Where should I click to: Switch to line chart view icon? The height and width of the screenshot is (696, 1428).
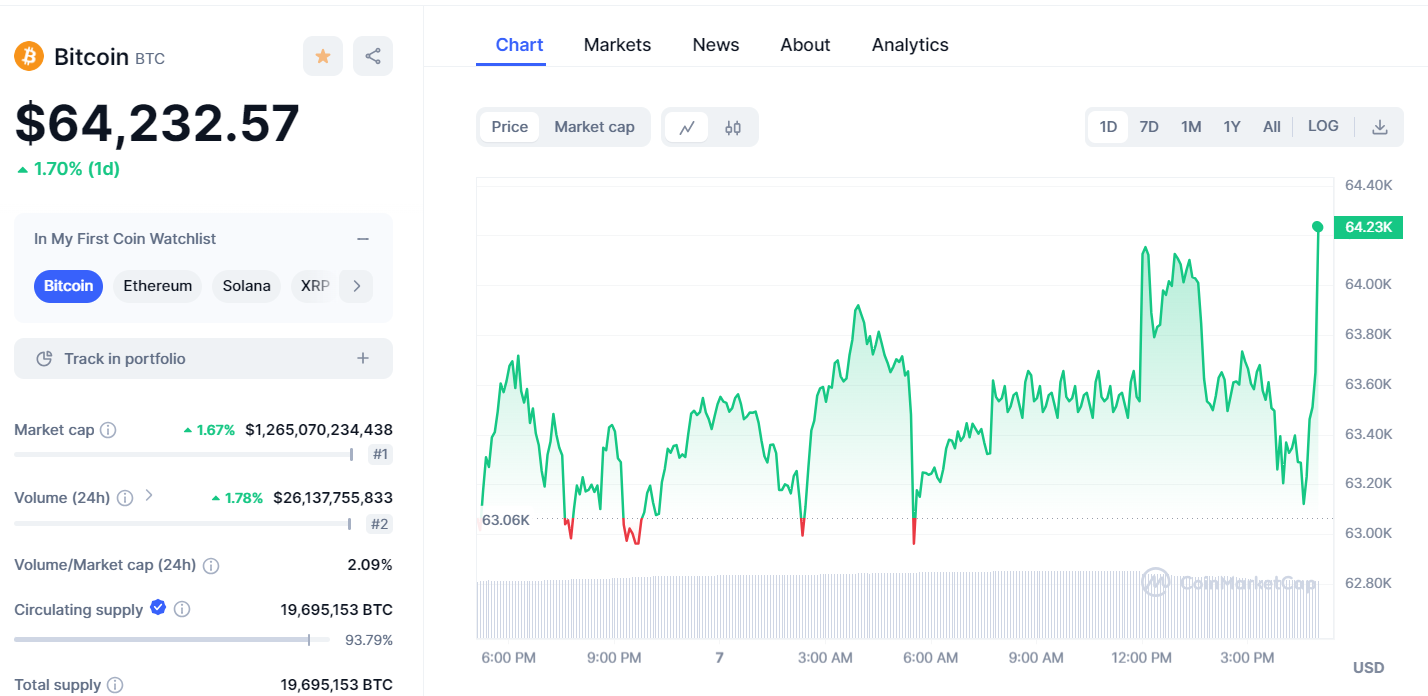coord(687,127)
